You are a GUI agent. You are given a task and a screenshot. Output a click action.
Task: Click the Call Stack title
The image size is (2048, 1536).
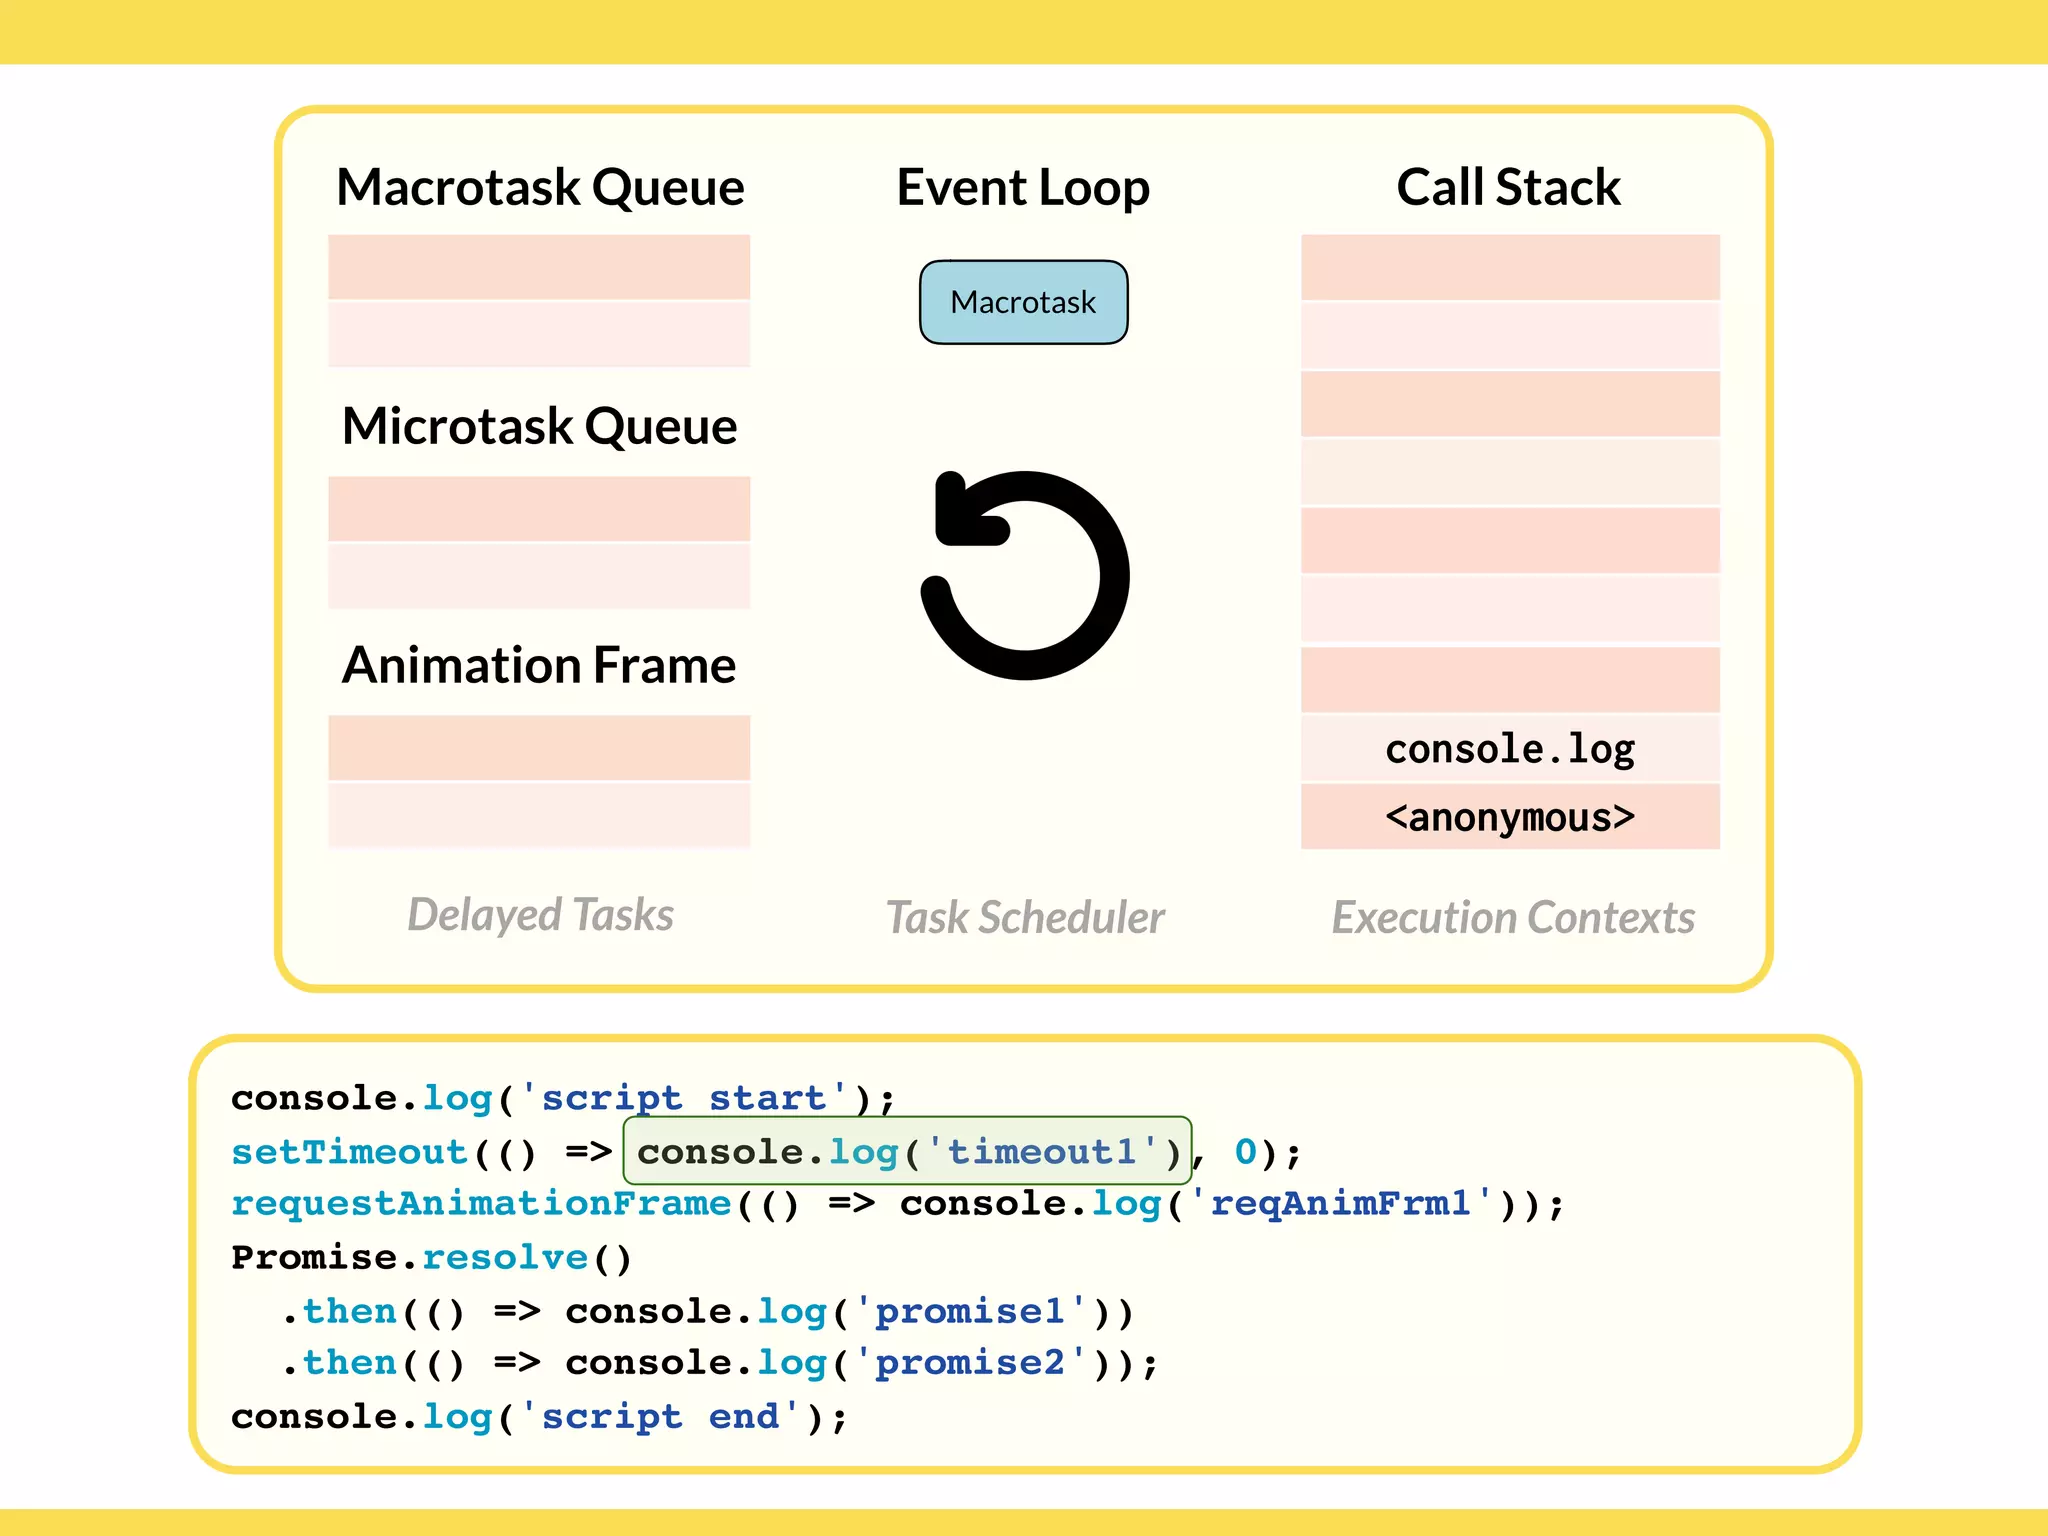pos(1508,187)
